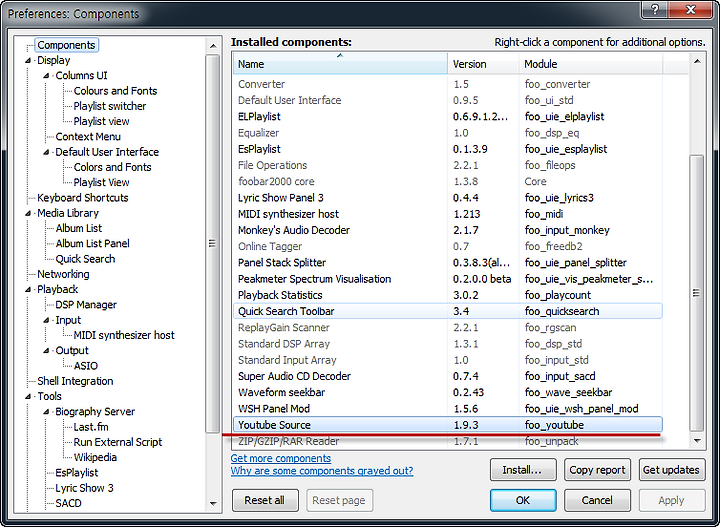The image size is (720, 527).
Task: Select Quick Search Toolbar component row
Action: [448, 311]
